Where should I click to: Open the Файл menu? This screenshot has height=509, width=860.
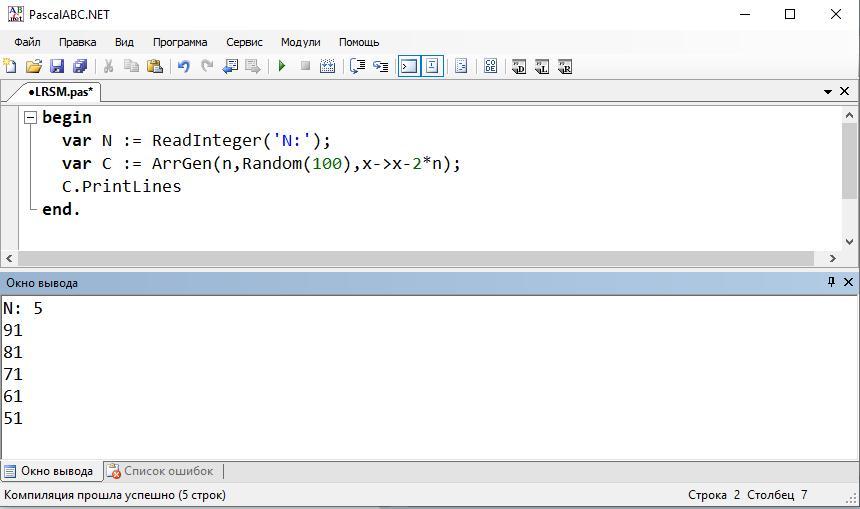27,42
